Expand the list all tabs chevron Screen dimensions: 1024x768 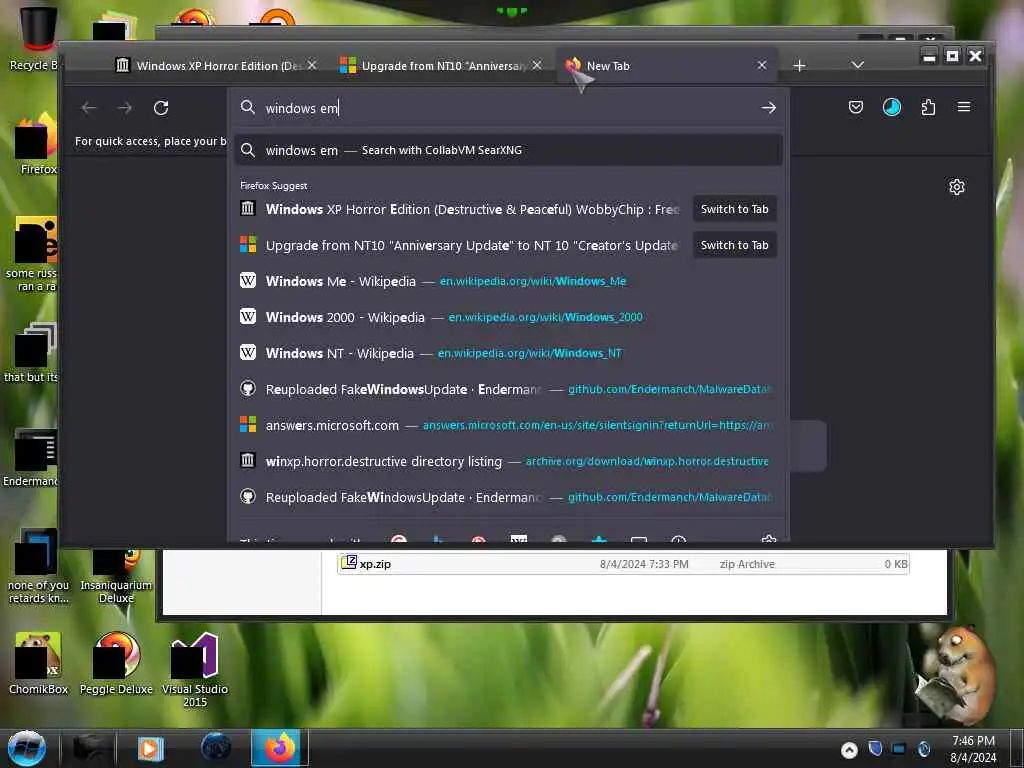coord(858,65)
